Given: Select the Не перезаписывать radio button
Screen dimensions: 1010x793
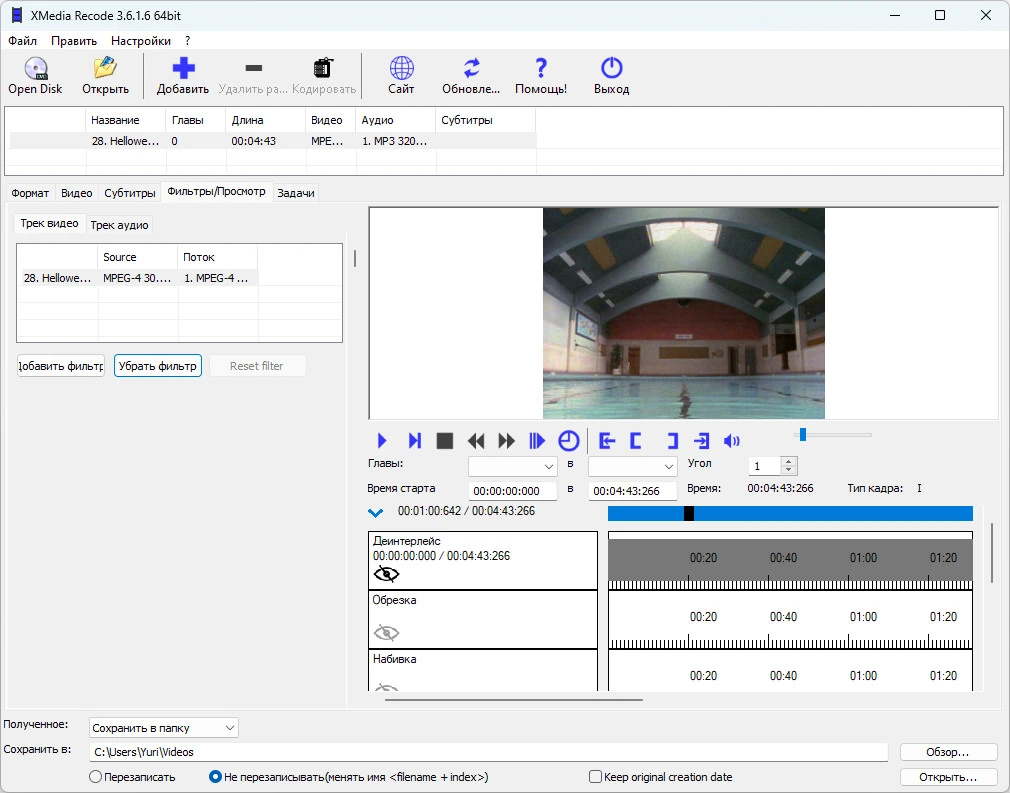Looking at the screenshot, I should click(x=215, y=777).
